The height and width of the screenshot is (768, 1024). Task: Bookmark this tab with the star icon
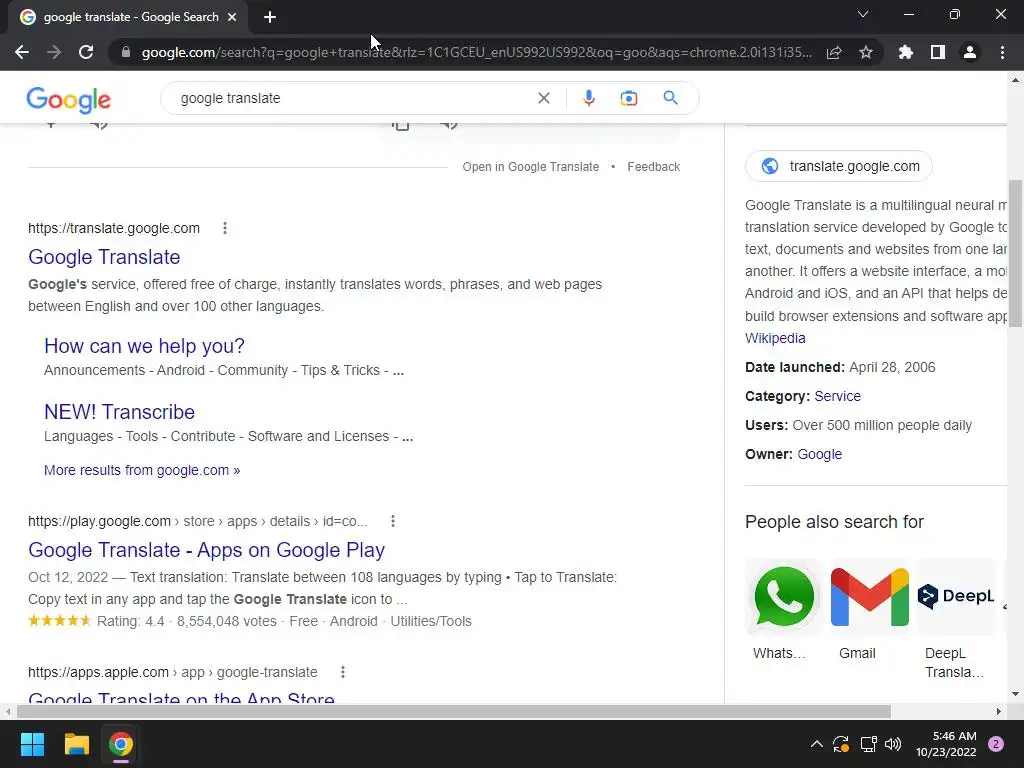[x=866, y=52]
